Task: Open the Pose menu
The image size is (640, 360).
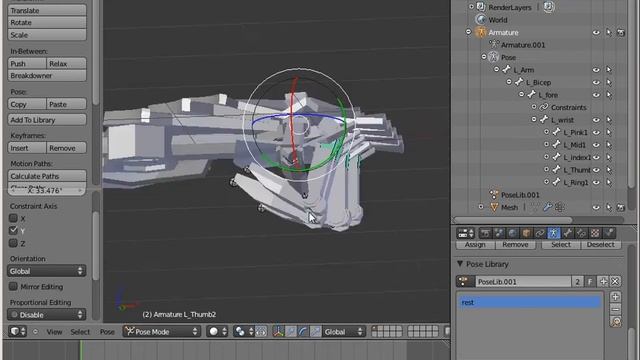Action: (107, 332)
